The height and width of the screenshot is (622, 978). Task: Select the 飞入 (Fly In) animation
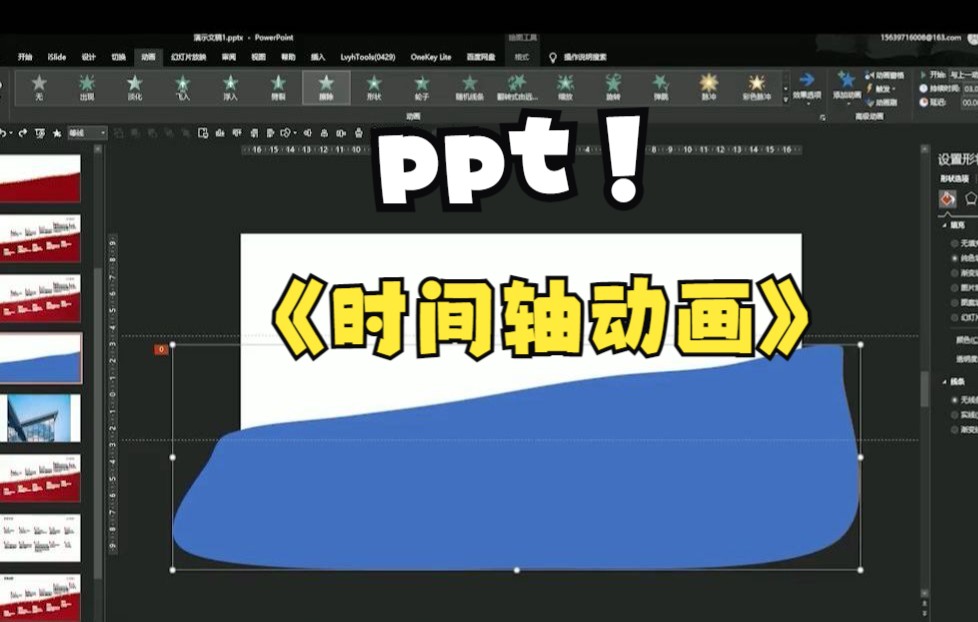click(181, 87)
